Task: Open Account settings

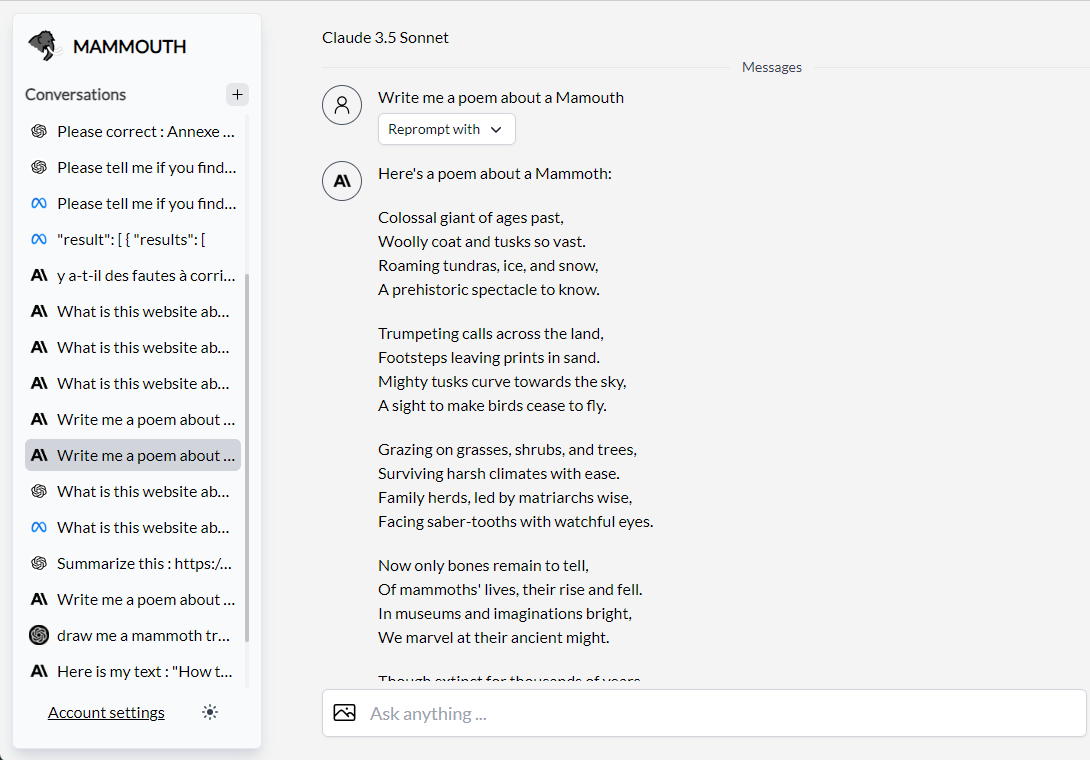Action: pyautogui.click(x=106, y=712)
